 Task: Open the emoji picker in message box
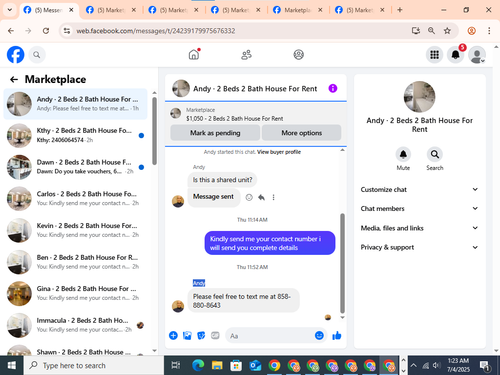coord(319,335)
